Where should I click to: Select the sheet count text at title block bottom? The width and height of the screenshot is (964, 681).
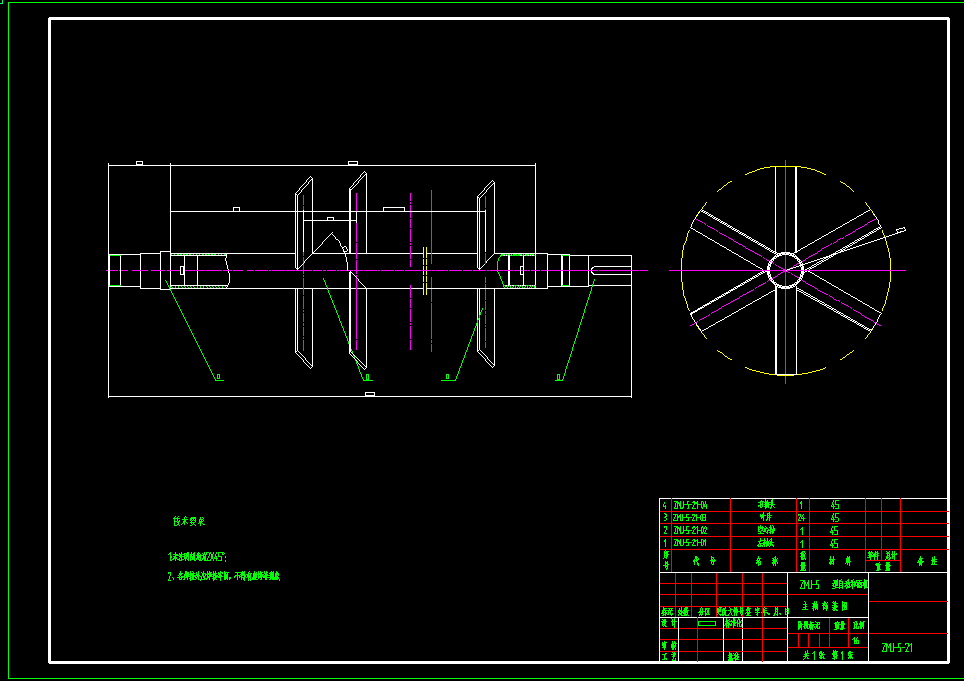[x=828, y=655]
